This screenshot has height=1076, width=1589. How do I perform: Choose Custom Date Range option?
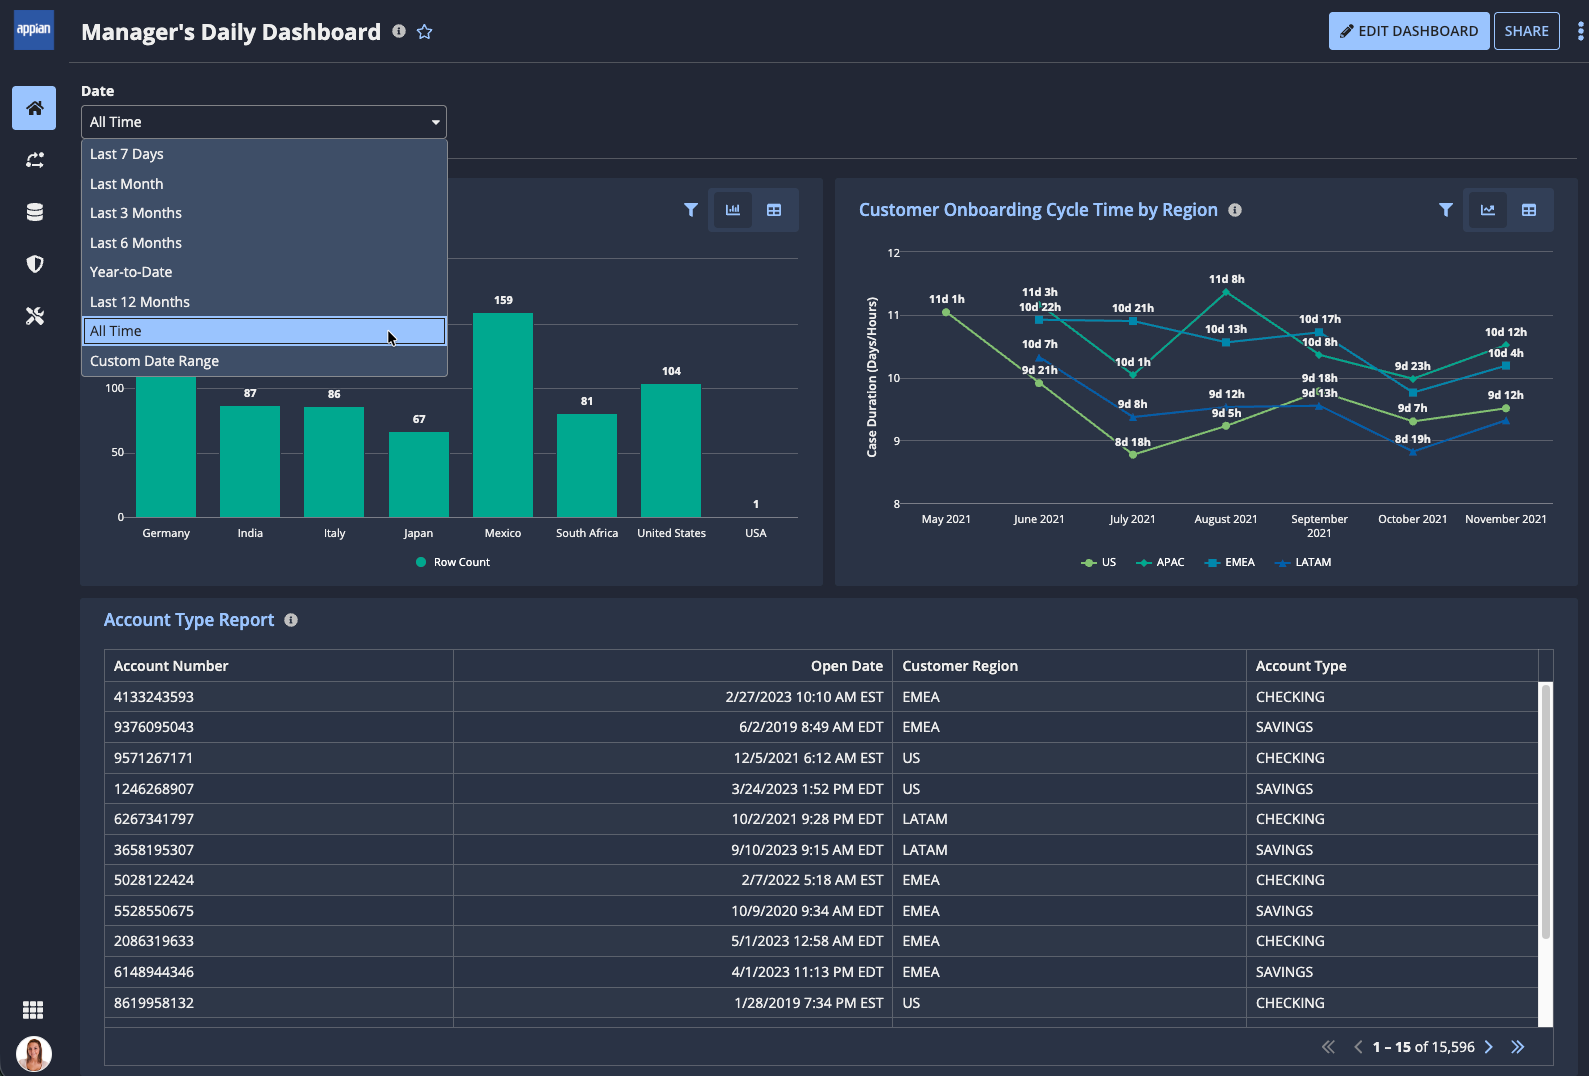(264, 361)
